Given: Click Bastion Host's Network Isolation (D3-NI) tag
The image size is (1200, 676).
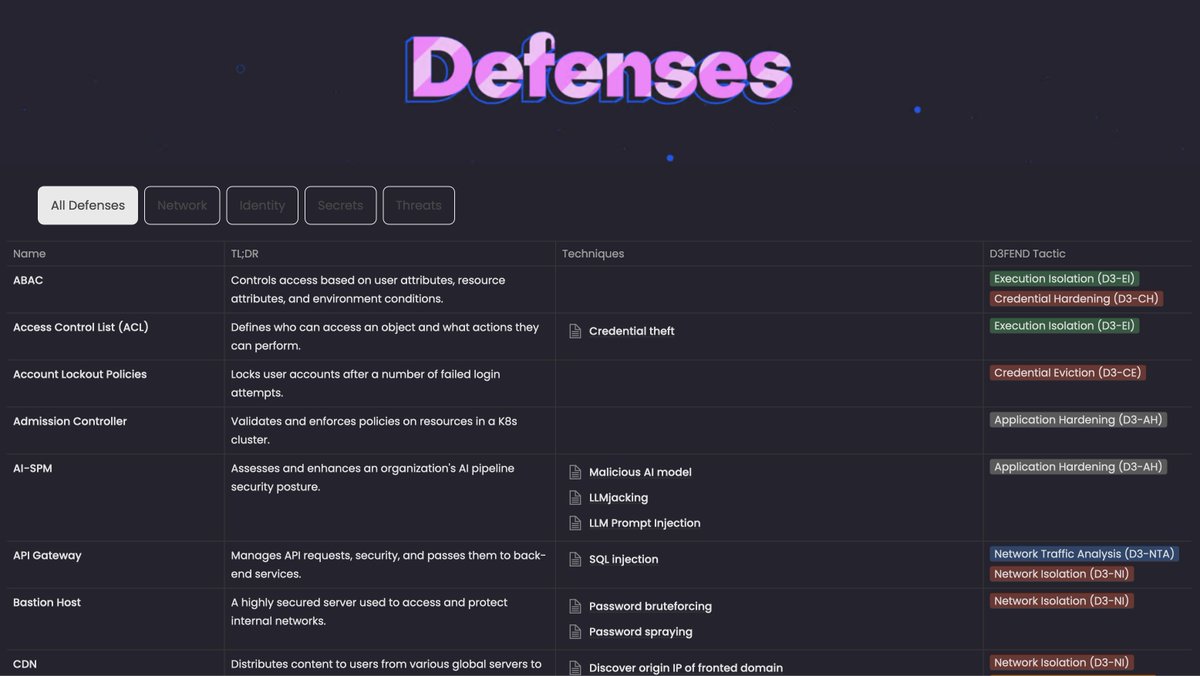Looking at the screenshot, I should pos(1062,601).
